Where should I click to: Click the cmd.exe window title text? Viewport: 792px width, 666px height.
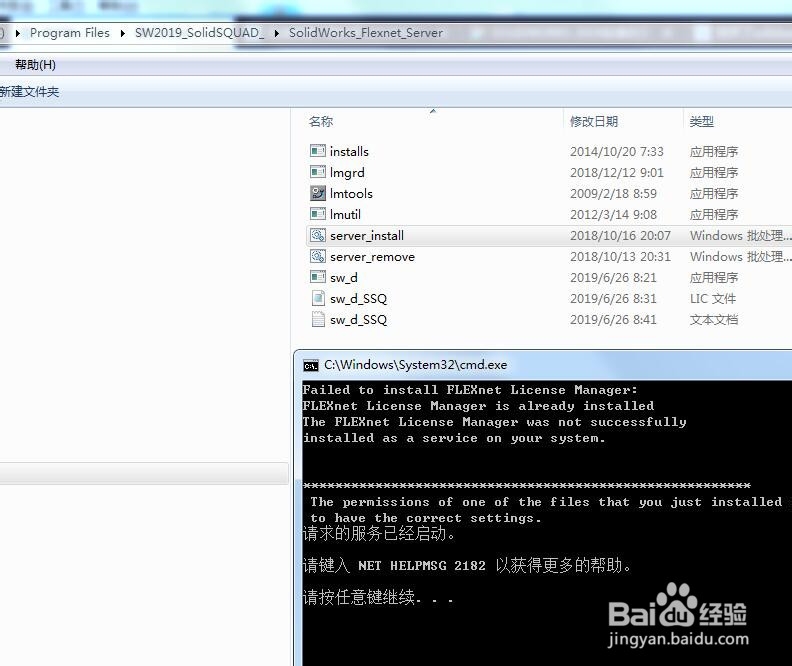click(415, 365)
